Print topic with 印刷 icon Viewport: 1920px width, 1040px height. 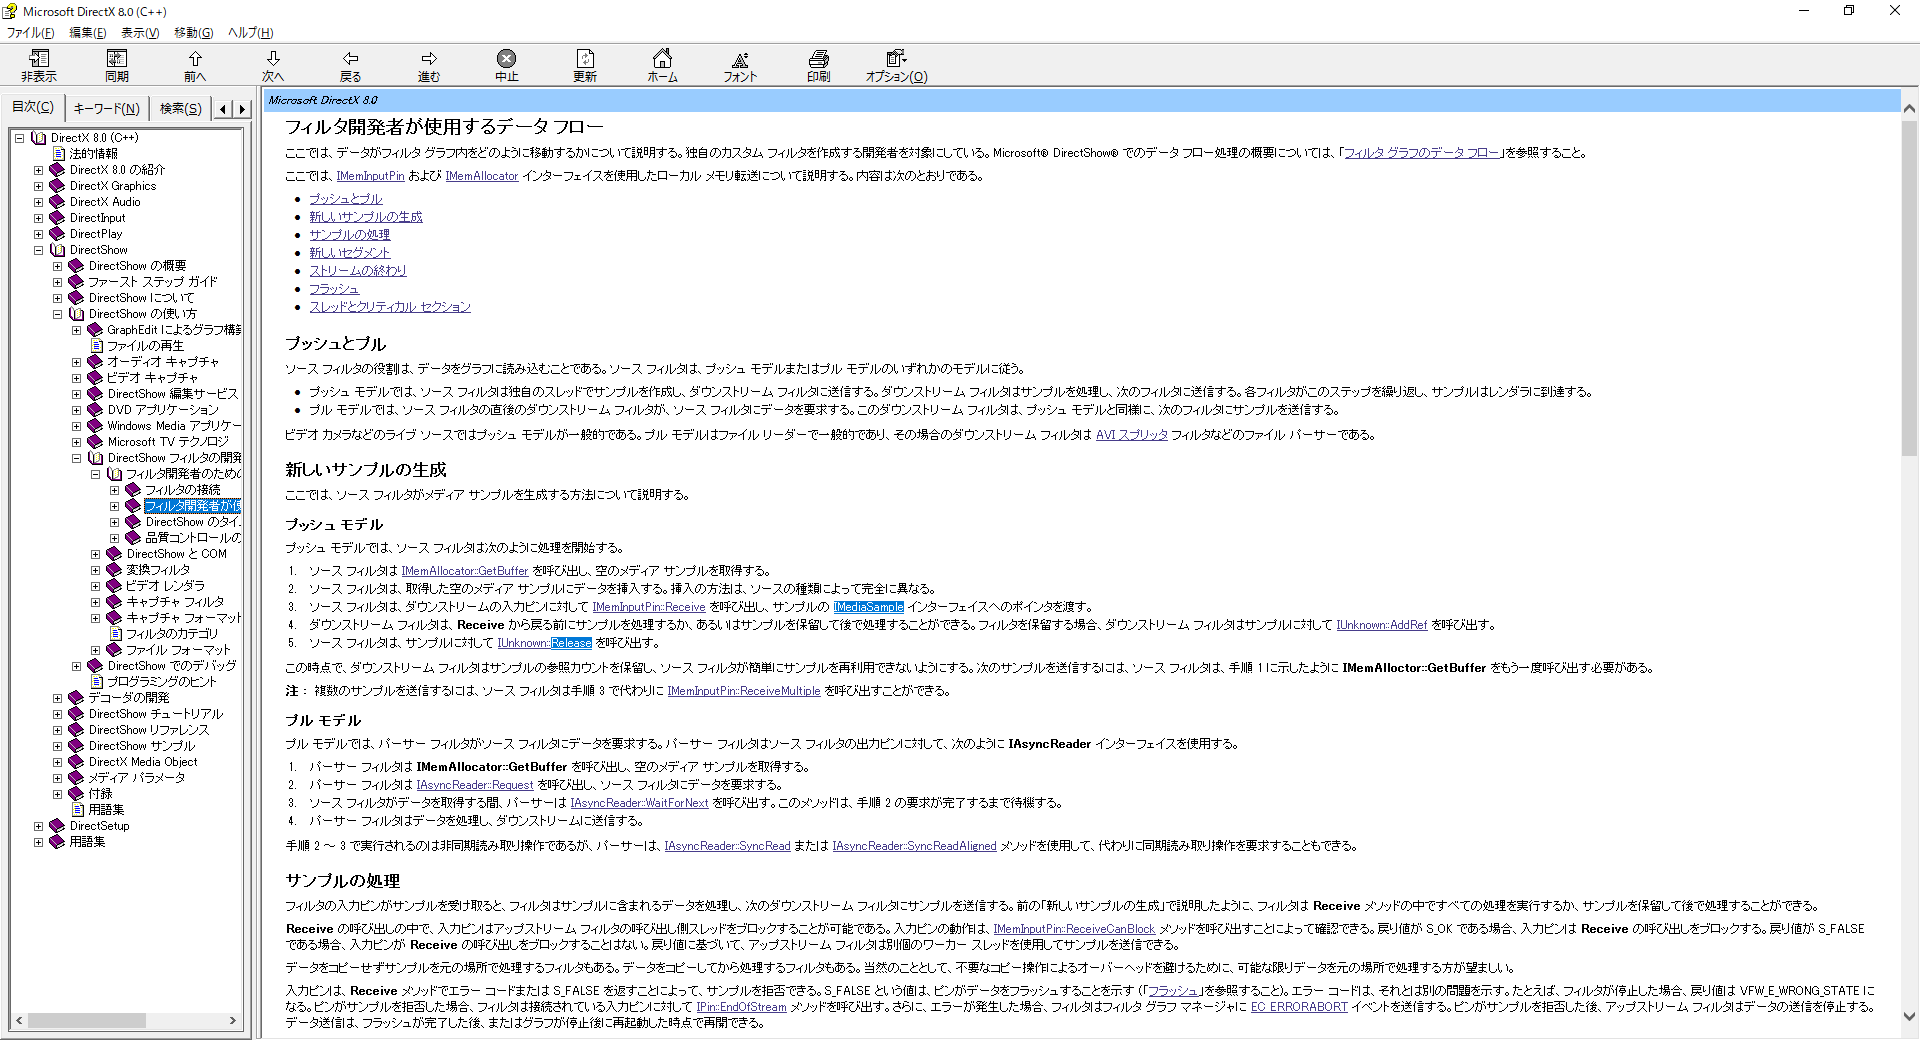(x=819, y=58)
